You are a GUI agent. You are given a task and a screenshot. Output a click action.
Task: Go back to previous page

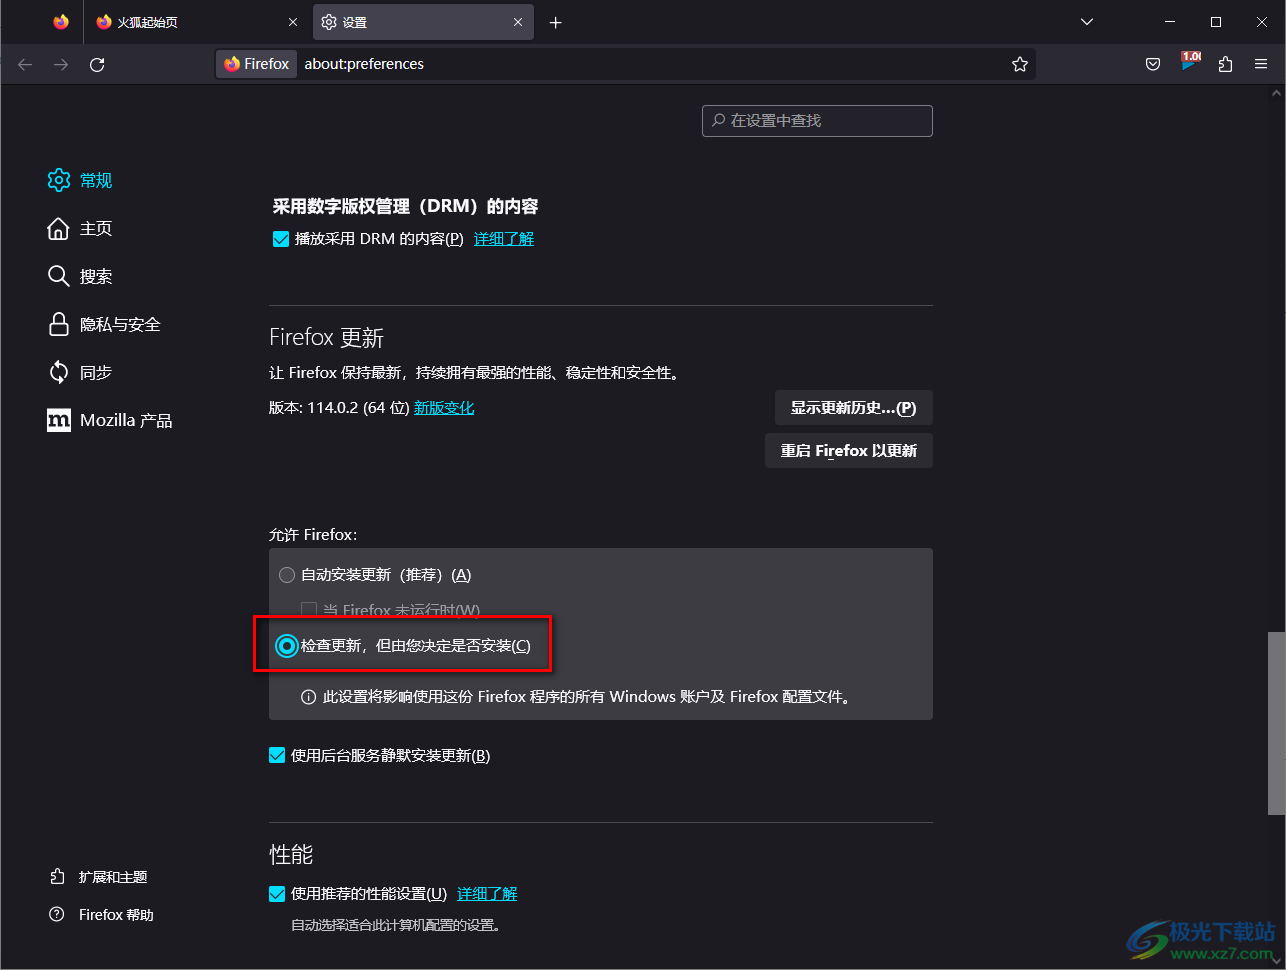(25, 64)
